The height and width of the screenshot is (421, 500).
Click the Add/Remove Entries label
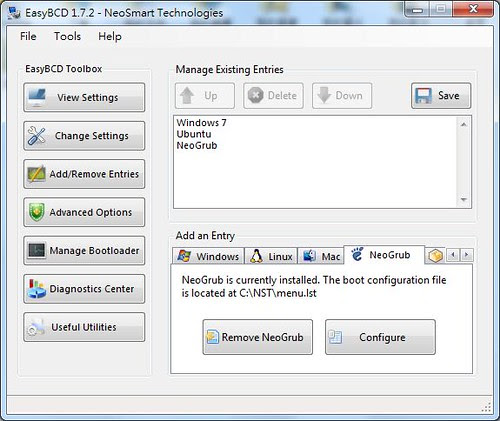[94, 174]
